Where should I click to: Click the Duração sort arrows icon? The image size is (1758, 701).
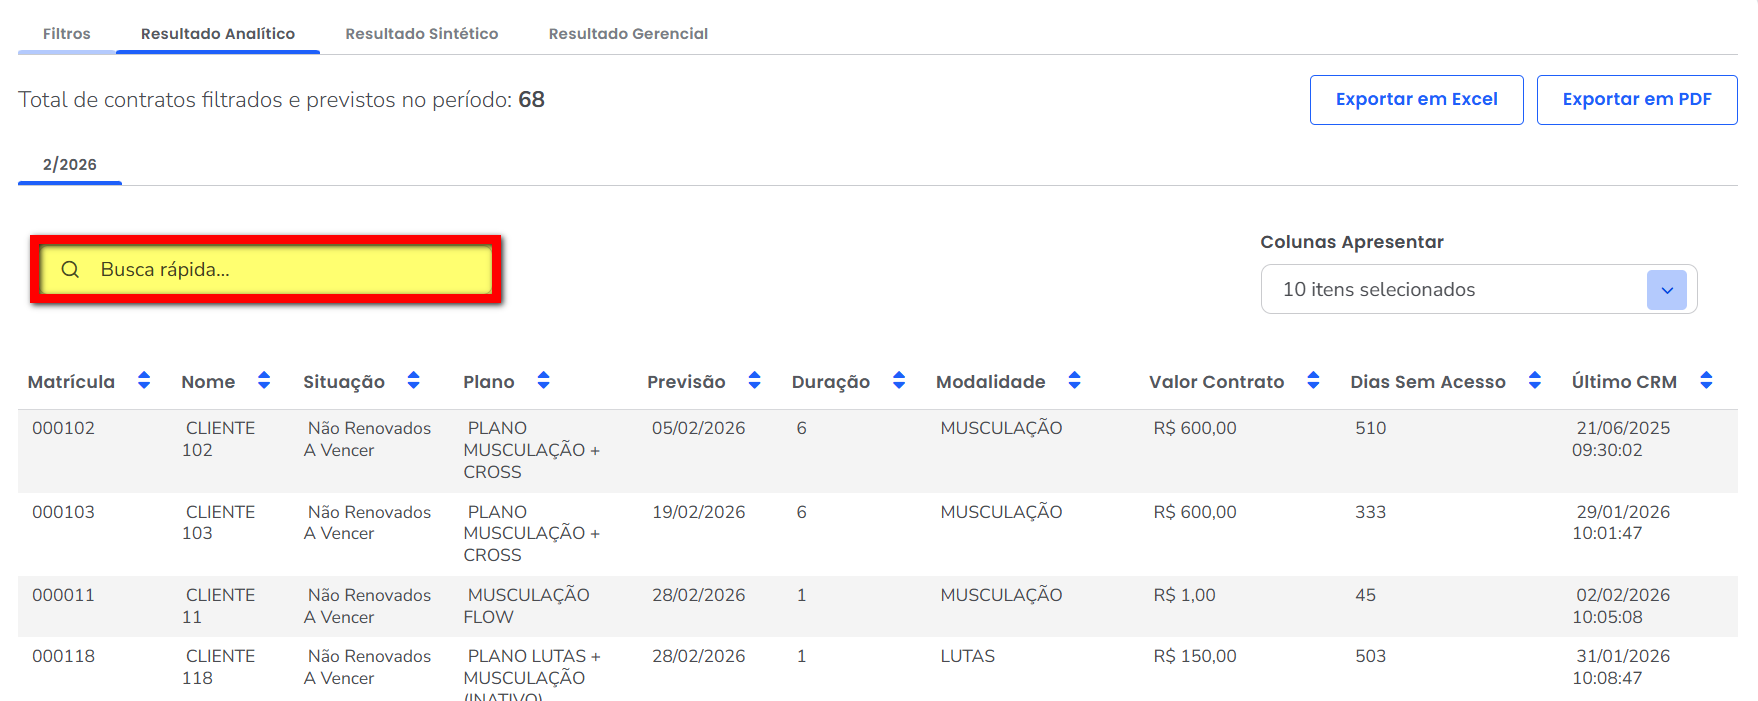(899, 380)
